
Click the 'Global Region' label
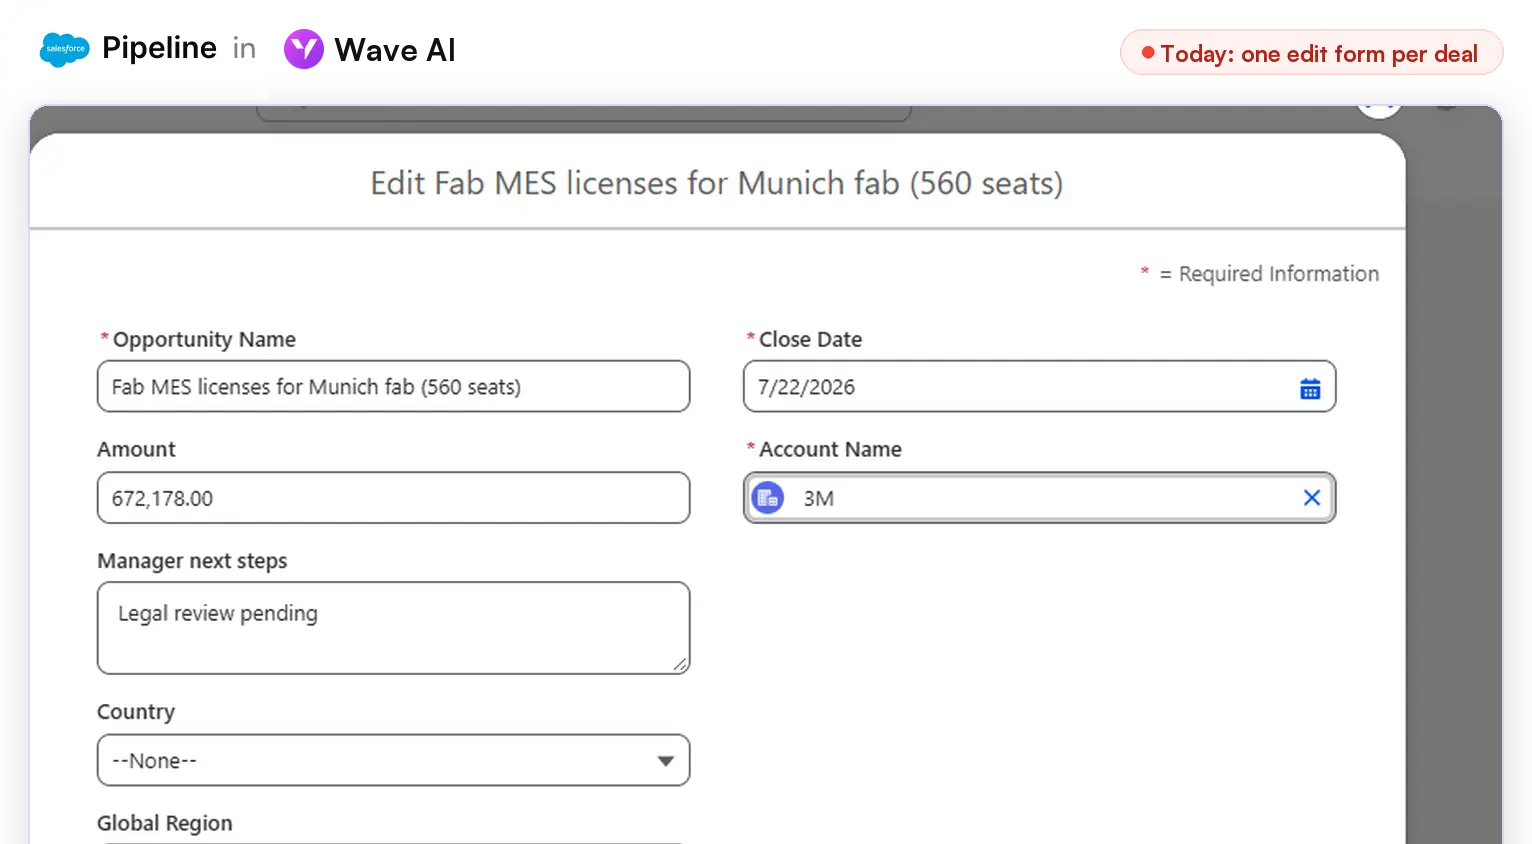point(165,823)
